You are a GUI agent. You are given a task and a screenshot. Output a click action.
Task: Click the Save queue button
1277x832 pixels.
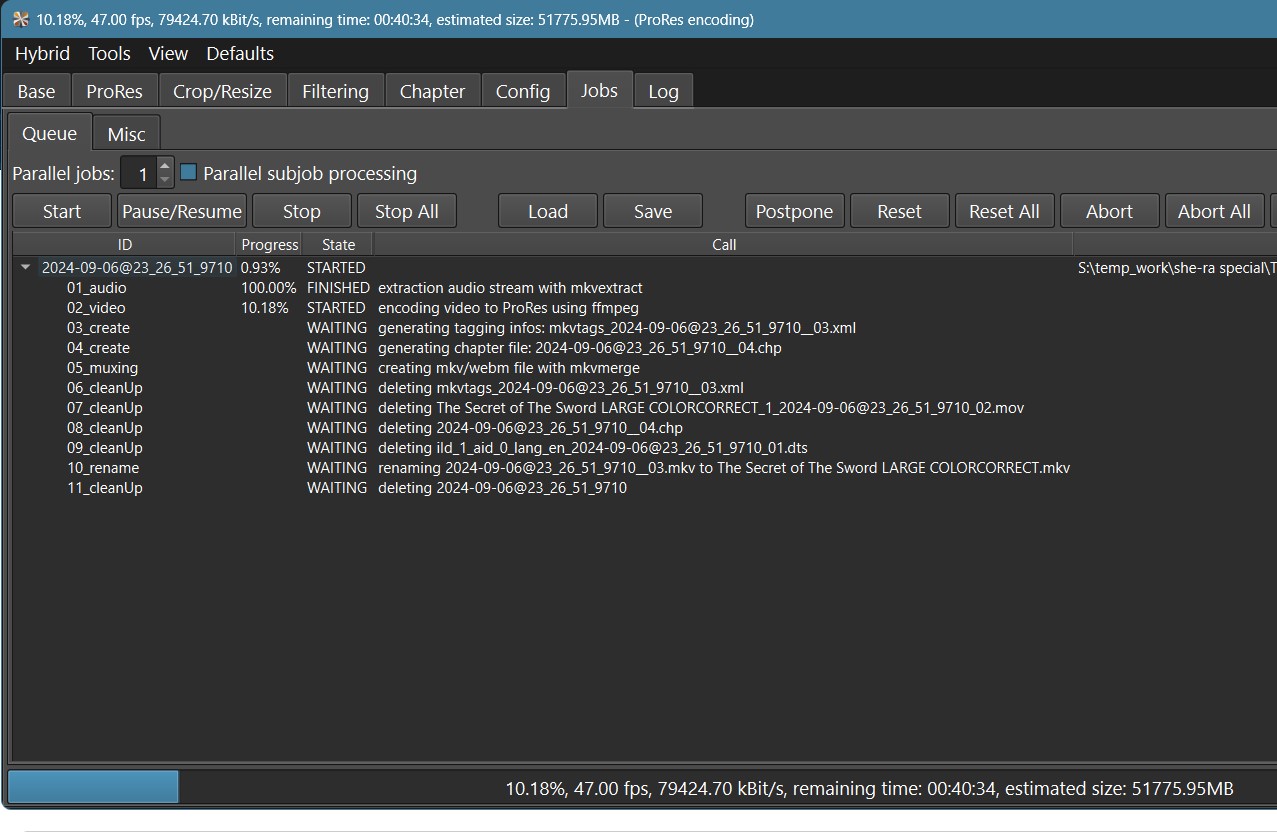tap(652, 211)
